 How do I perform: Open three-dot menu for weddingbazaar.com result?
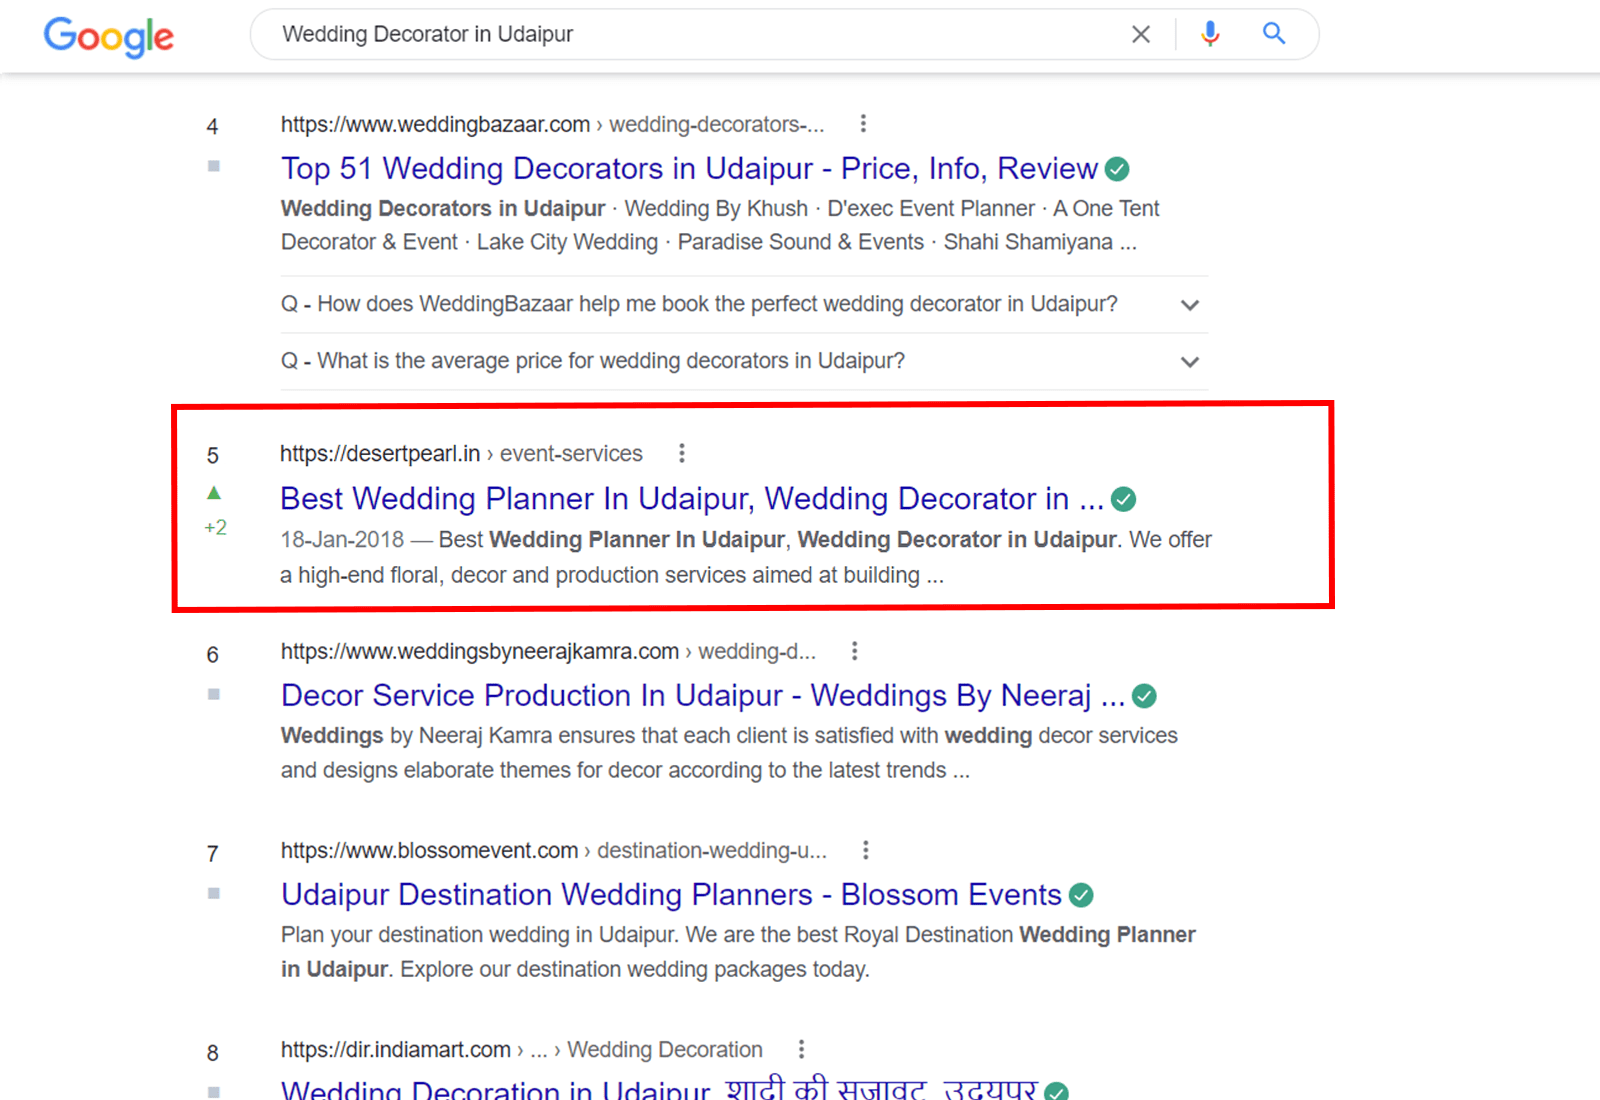pyautogui.click(x=863, y=124)
